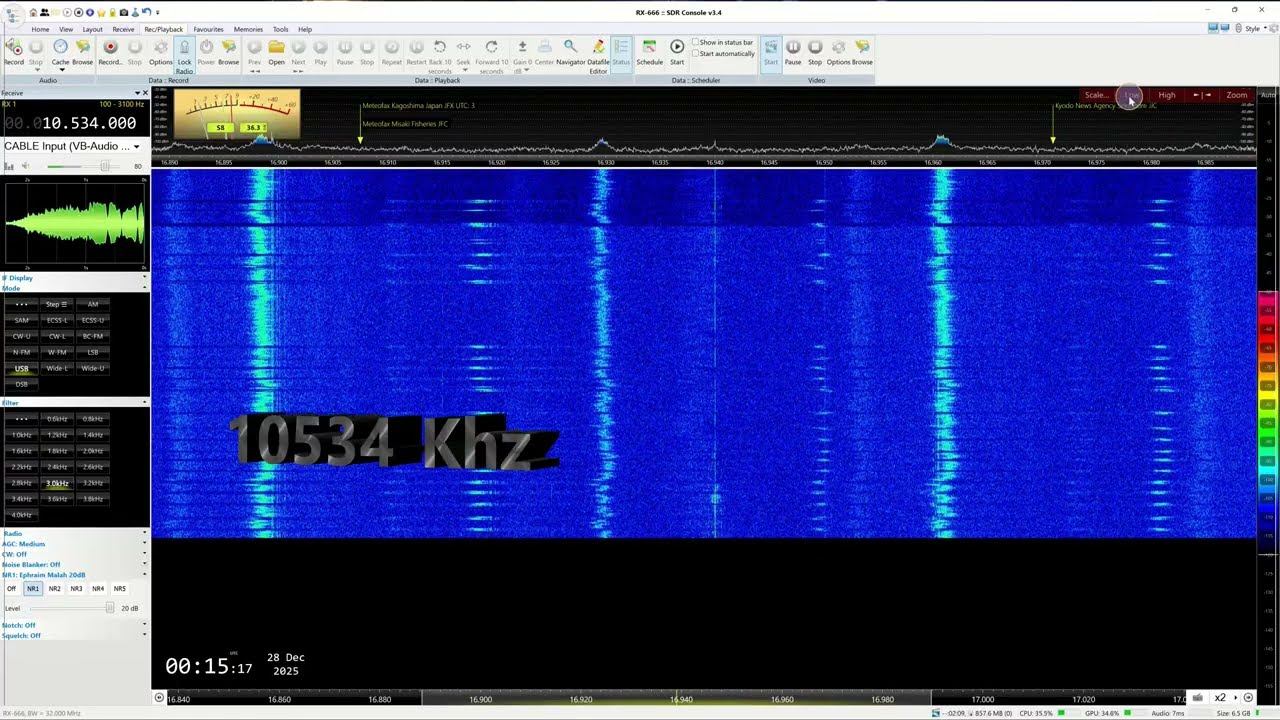Launch the Datafile Editor
The height and width of the screenshot is (720, 1280).
[x=598, y=56]
